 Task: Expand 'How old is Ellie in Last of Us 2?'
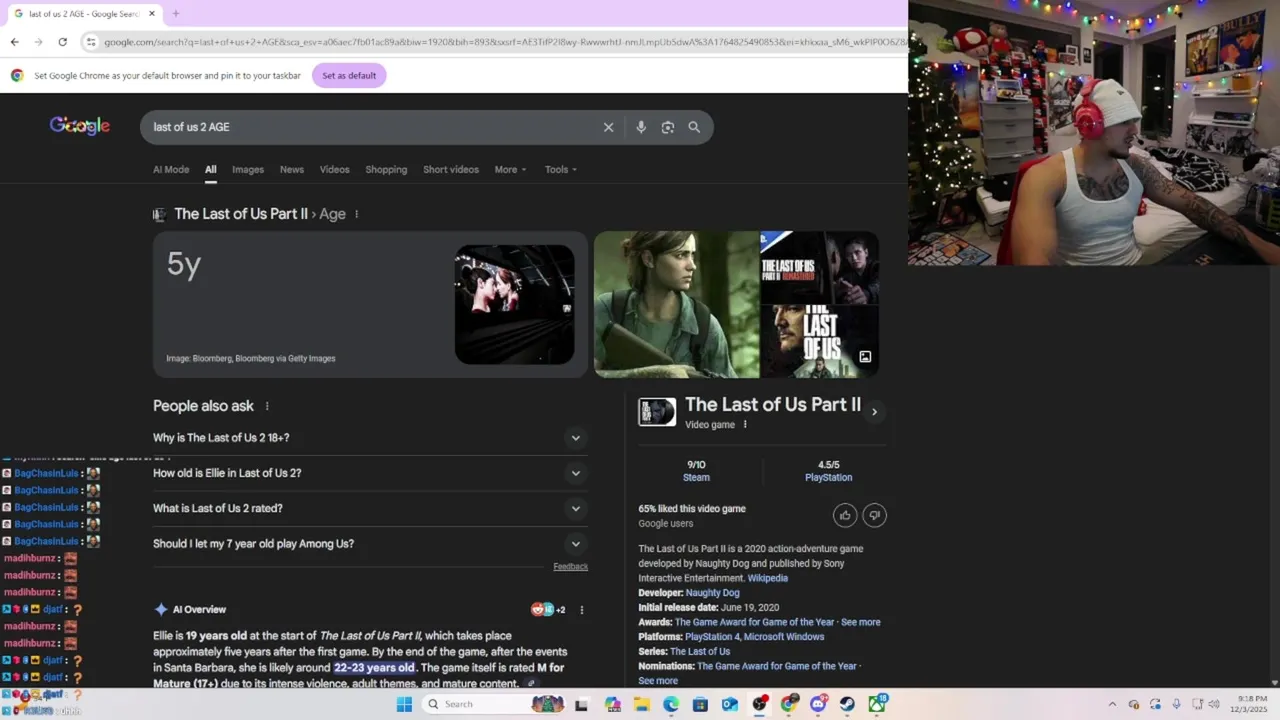pyautogui.click(x=370, y=473)
